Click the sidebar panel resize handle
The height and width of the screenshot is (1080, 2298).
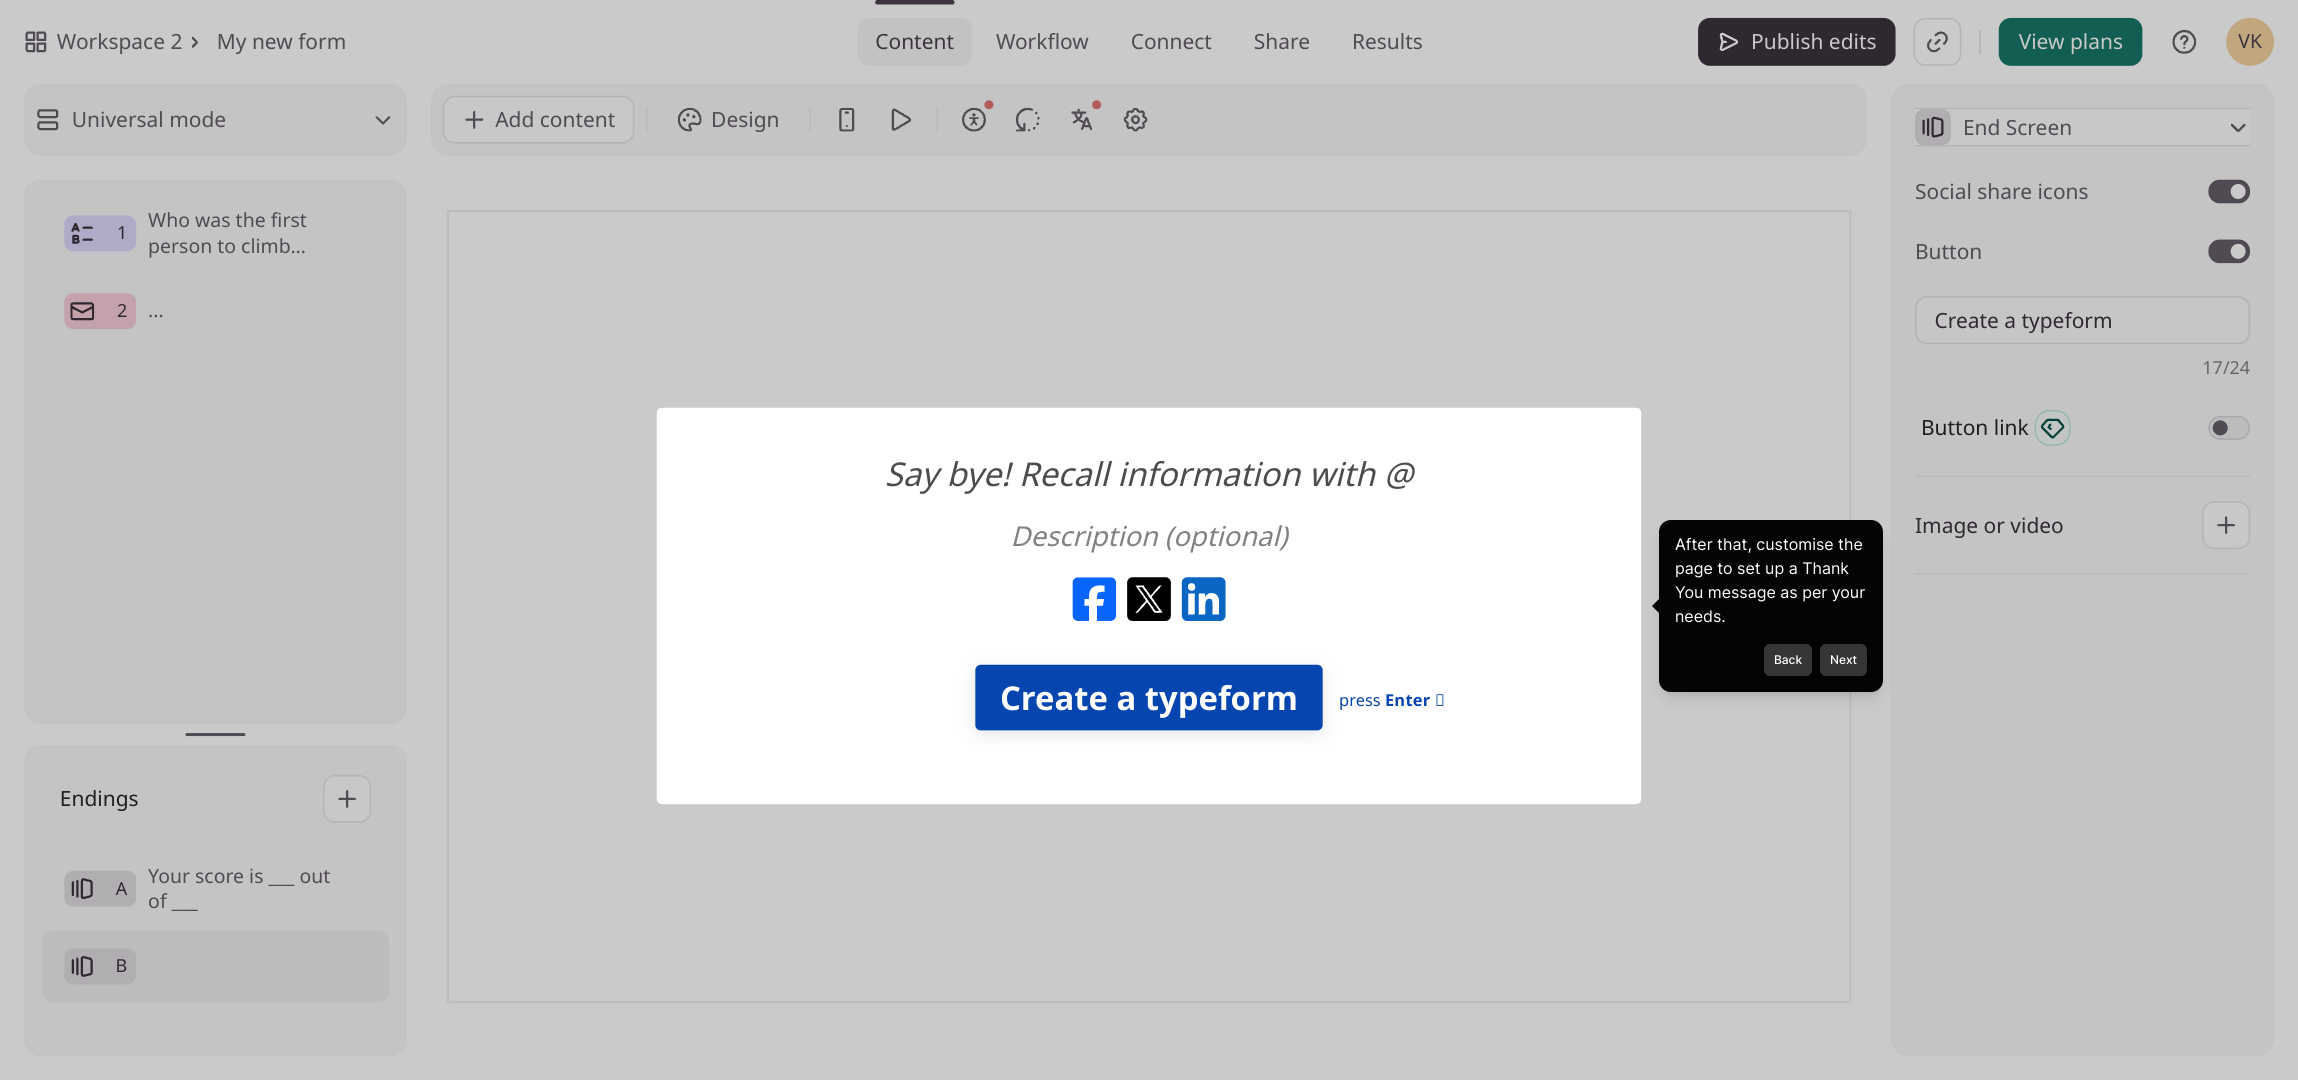click(x=215, y=734)
